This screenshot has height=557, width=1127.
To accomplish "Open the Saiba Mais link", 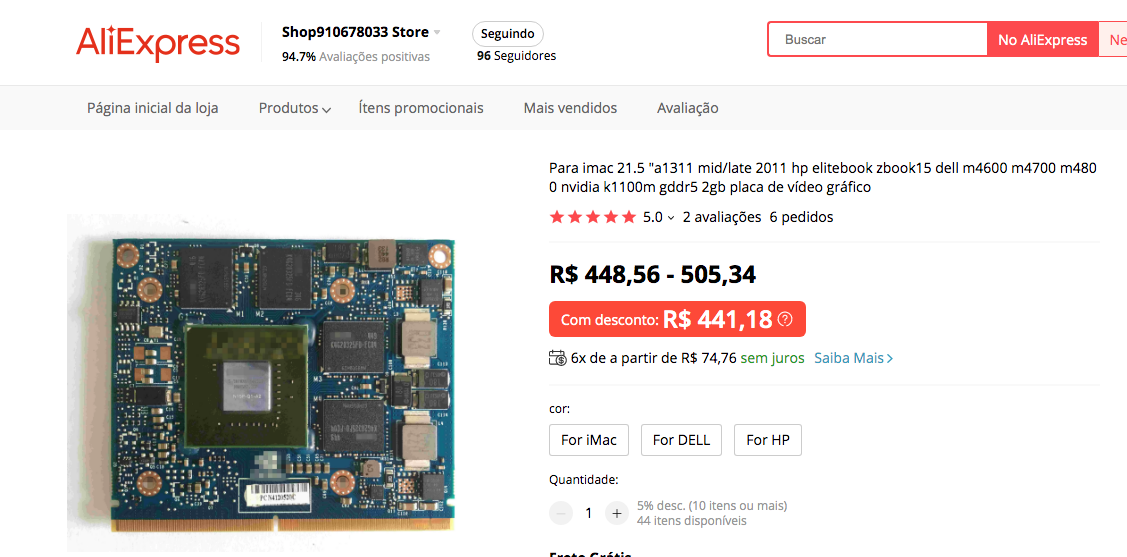I will [x=853, y=357].
